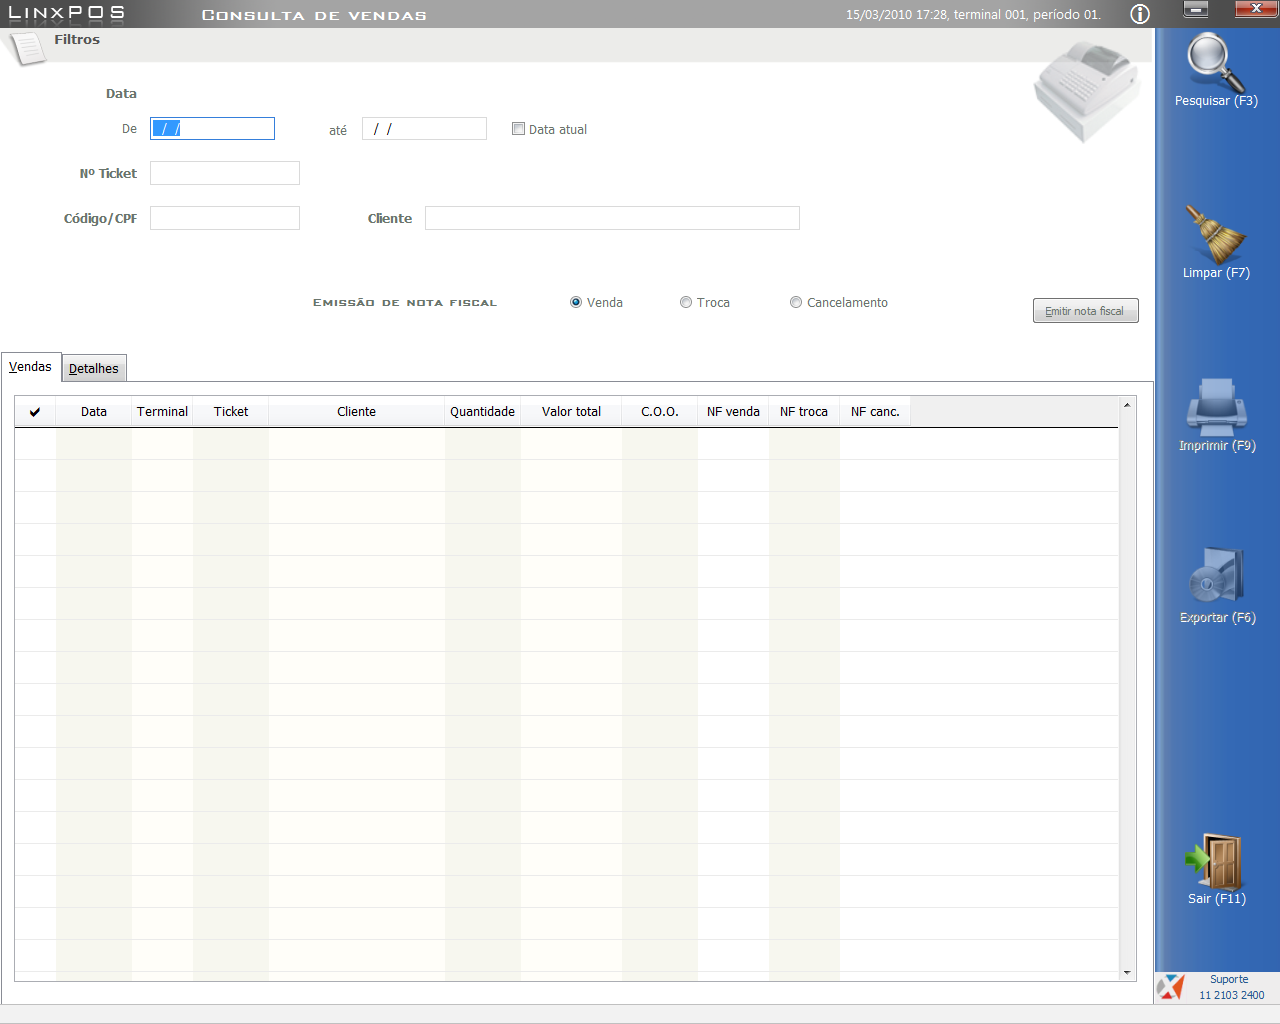Sort by the NF venda column header
This screenshot has width=1280, height=1024.
pyautogui.click(x=733, y=412)
